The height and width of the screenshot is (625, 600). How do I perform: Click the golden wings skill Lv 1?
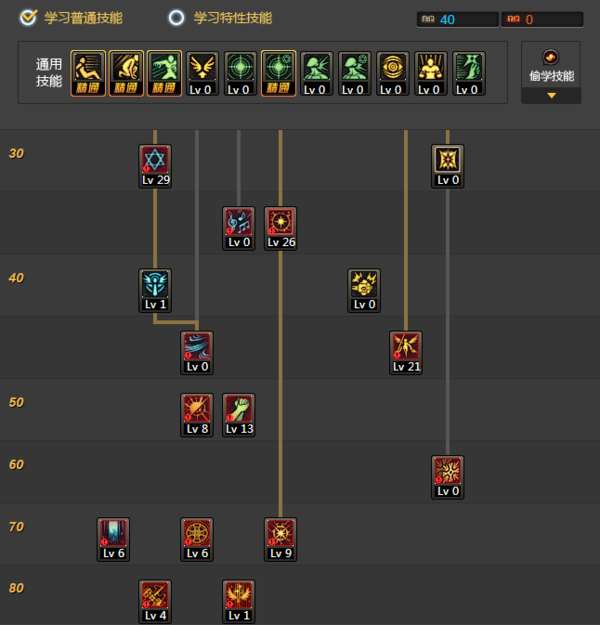238,601
